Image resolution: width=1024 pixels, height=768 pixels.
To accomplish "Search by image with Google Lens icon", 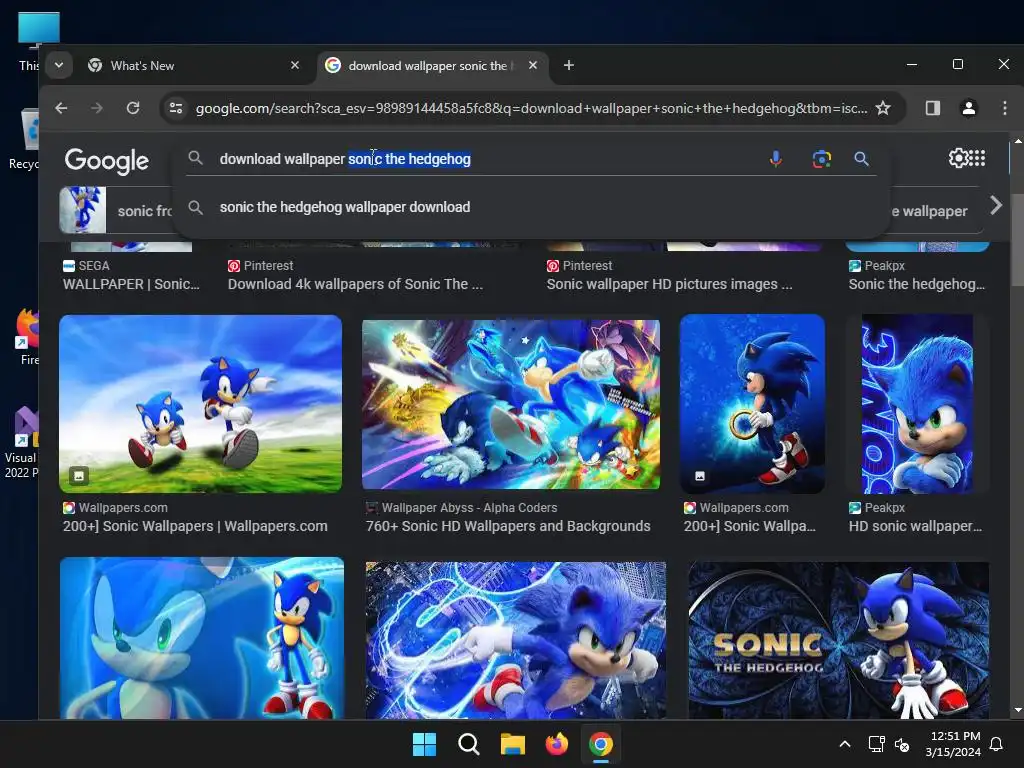I will point(822,159).
